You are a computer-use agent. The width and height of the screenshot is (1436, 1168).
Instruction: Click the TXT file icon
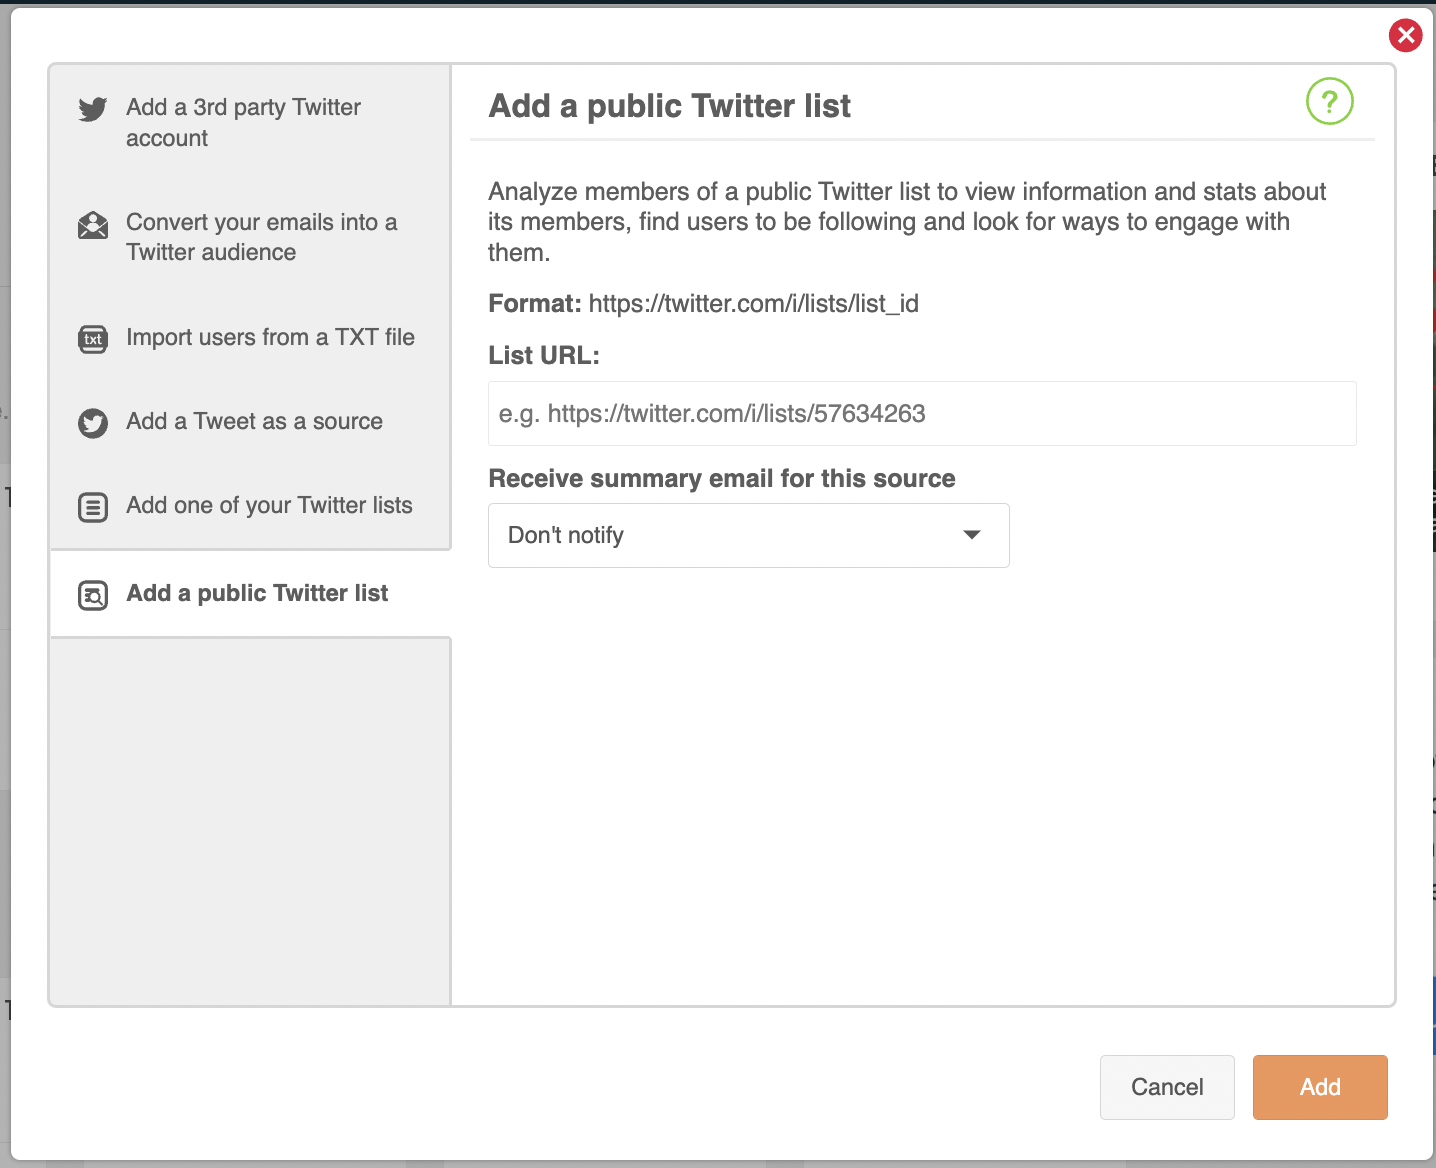93,339
